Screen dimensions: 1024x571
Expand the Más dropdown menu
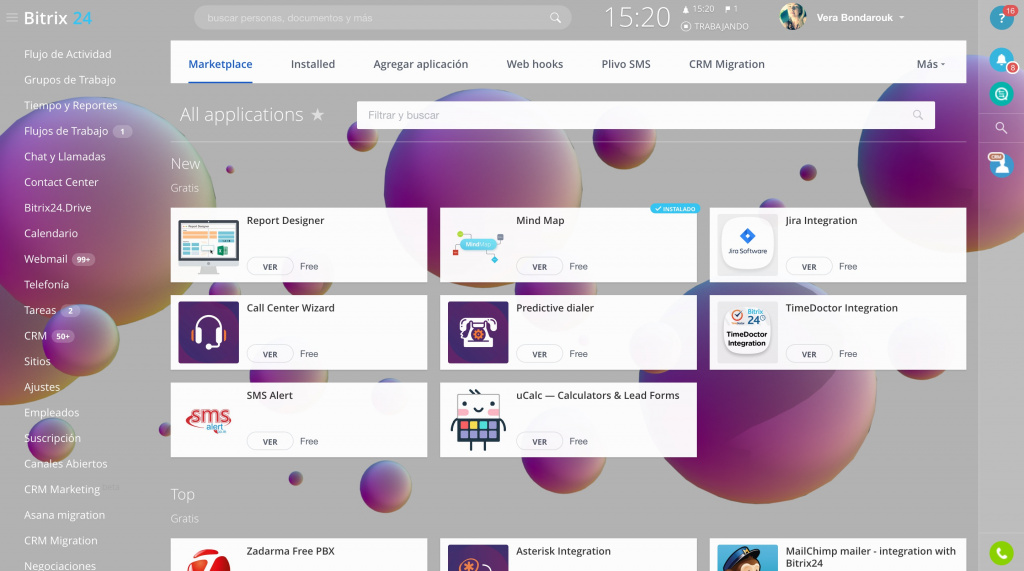click(930, 64)
